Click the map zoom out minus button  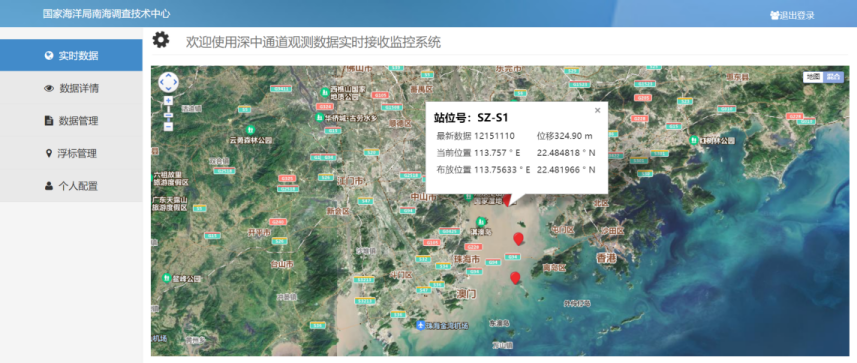click(x=168, y=126)
